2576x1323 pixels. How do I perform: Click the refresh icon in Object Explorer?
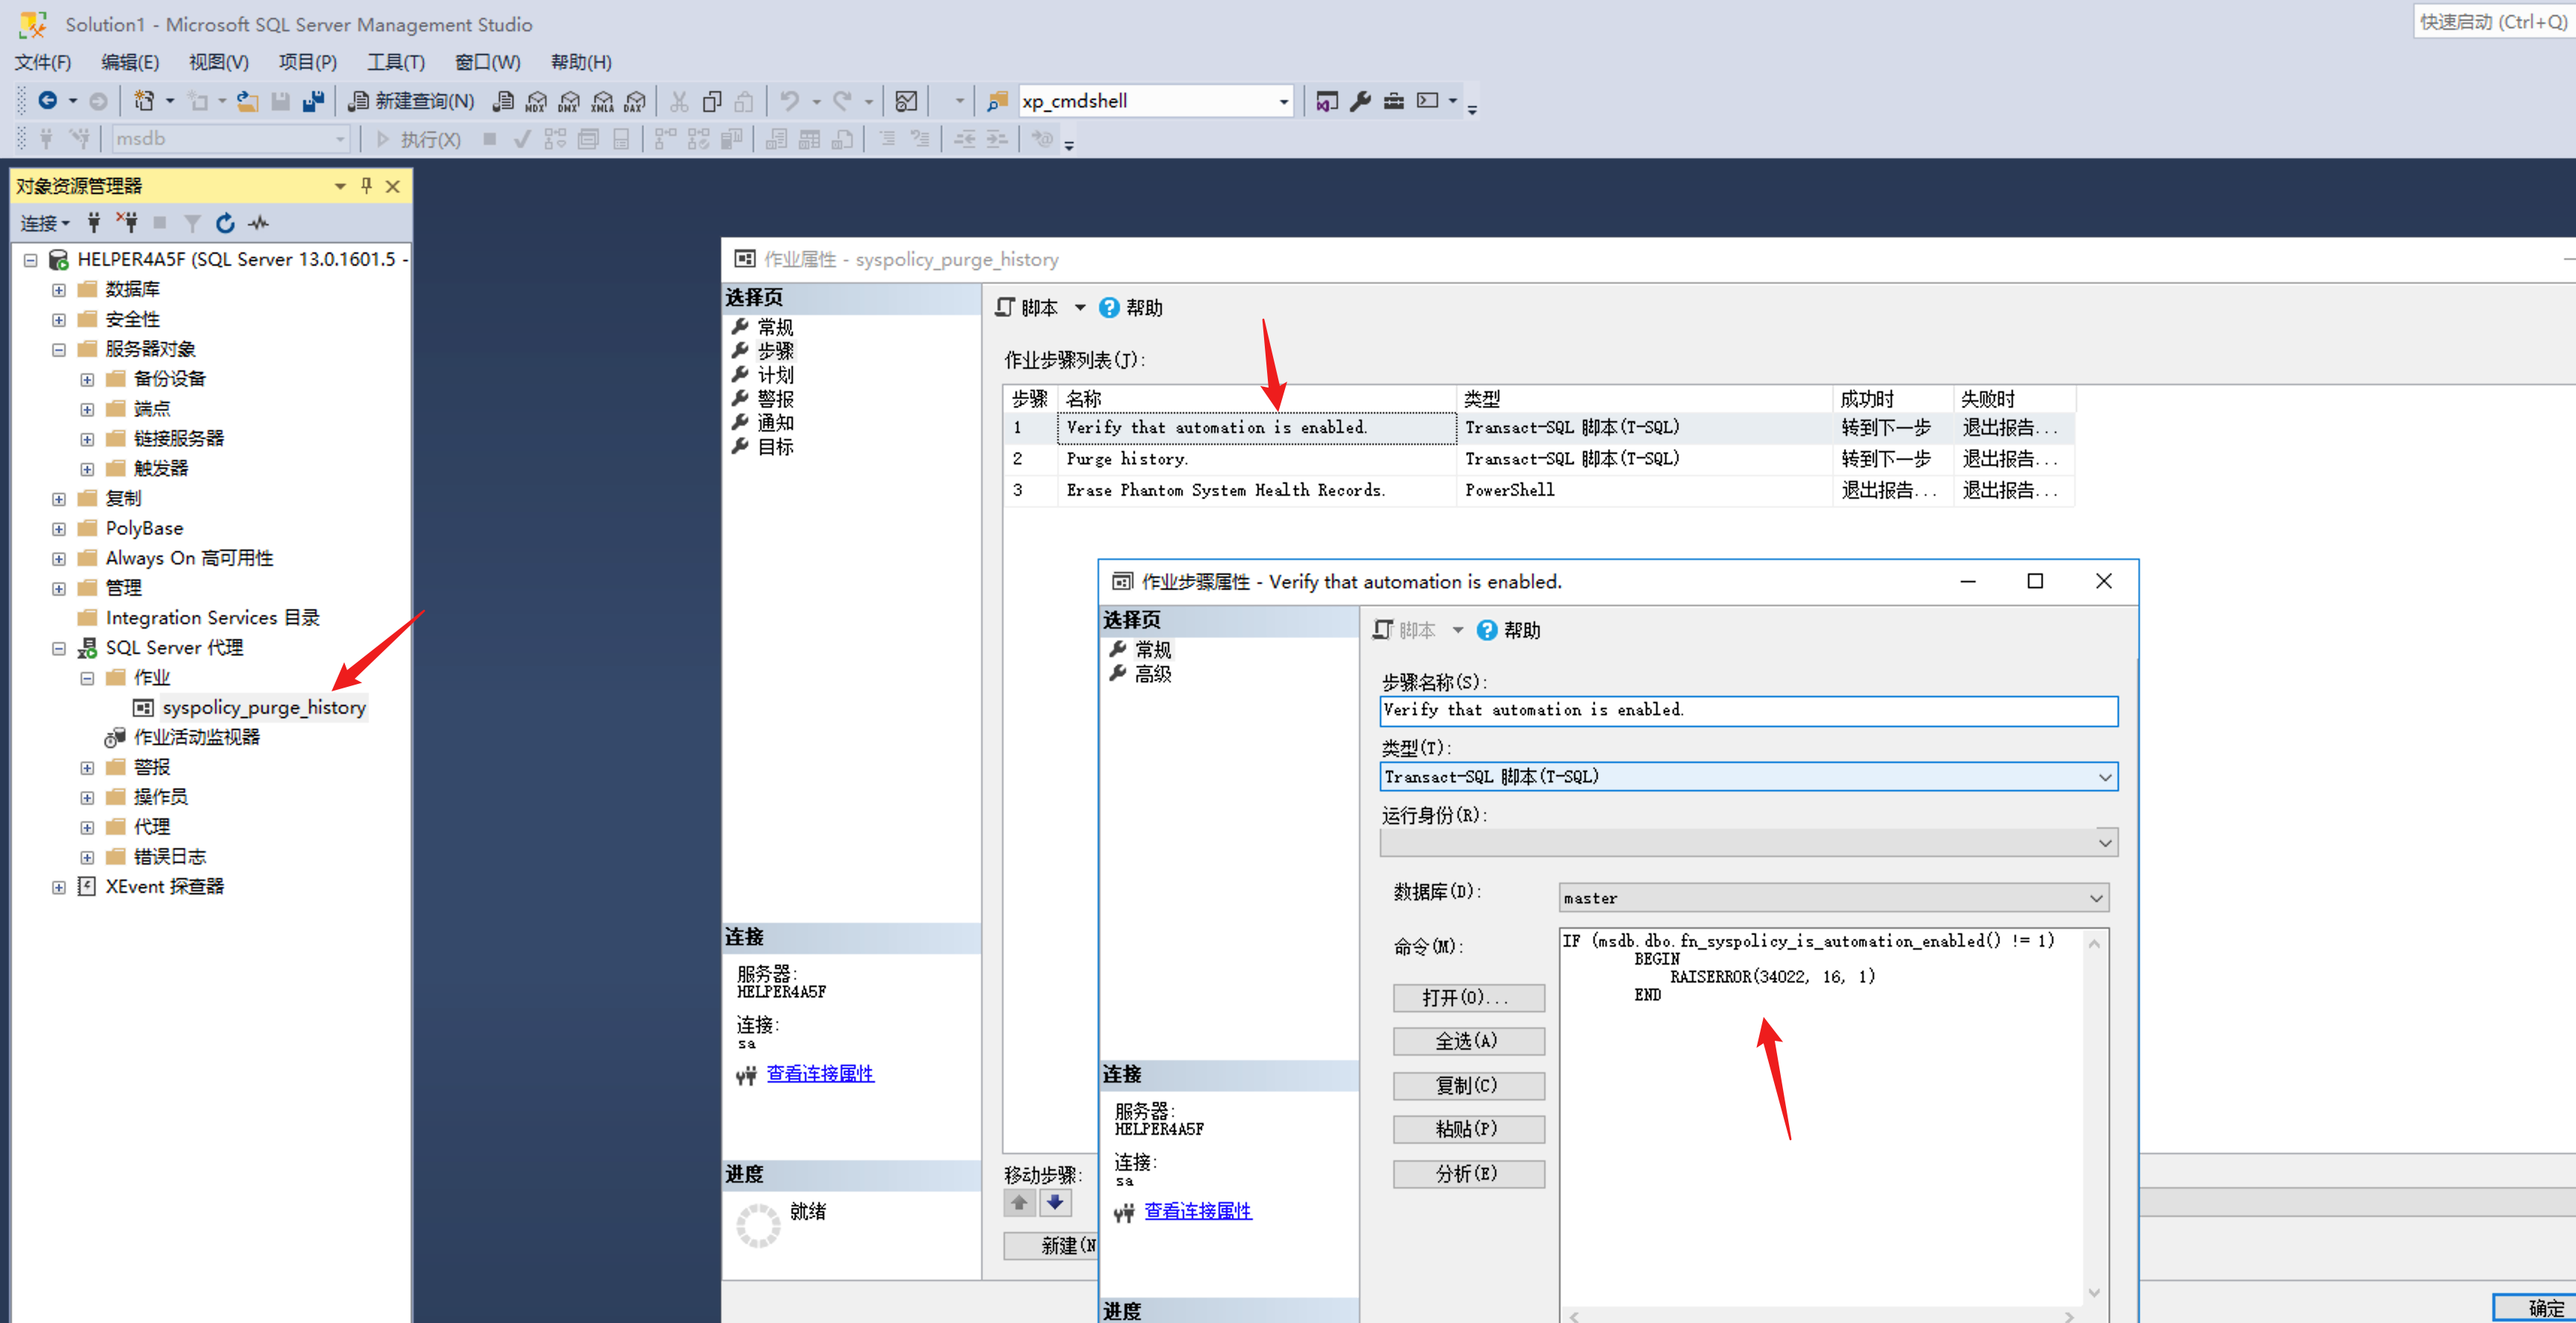(226, 223)
